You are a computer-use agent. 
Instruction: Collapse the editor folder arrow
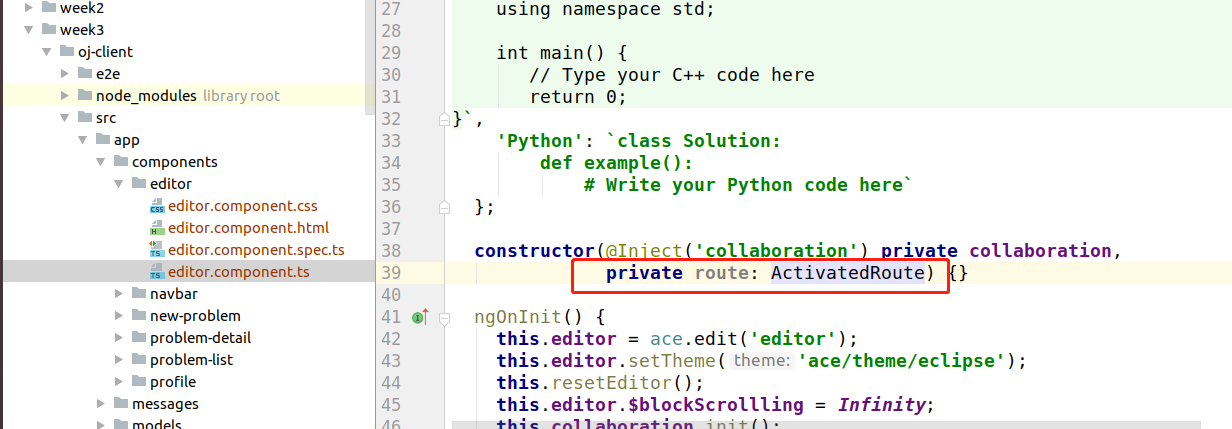(x=117, y=183)
